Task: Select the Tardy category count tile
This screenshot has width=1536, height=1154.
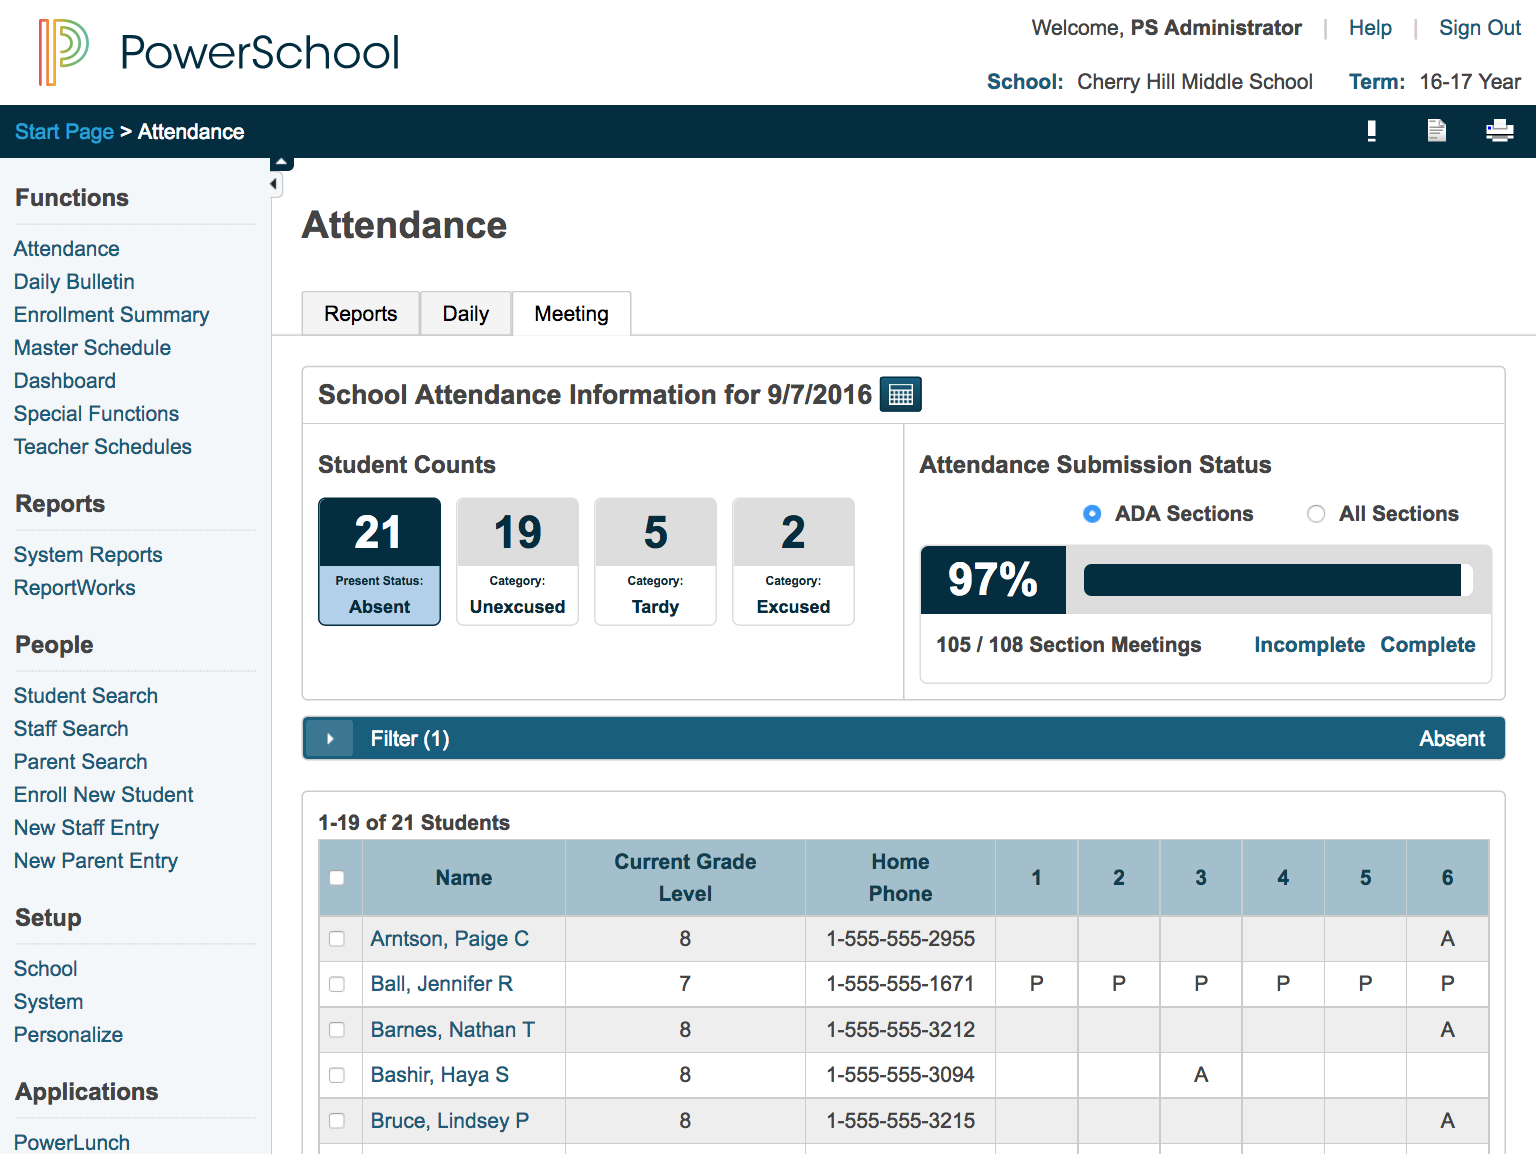Action: (655, 561)
